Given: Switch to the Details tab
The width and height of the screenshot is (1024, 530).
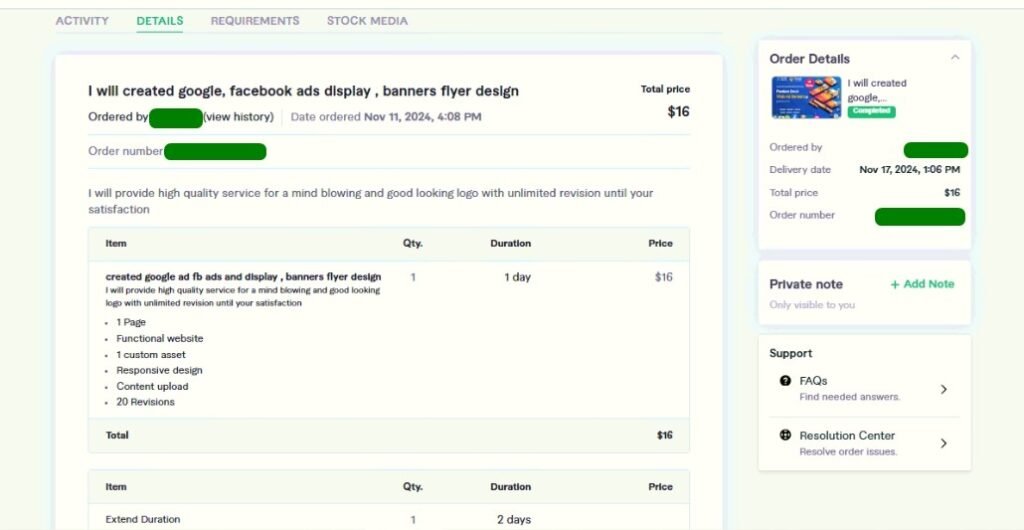Looking at the screenshot, I should [160, 21].
